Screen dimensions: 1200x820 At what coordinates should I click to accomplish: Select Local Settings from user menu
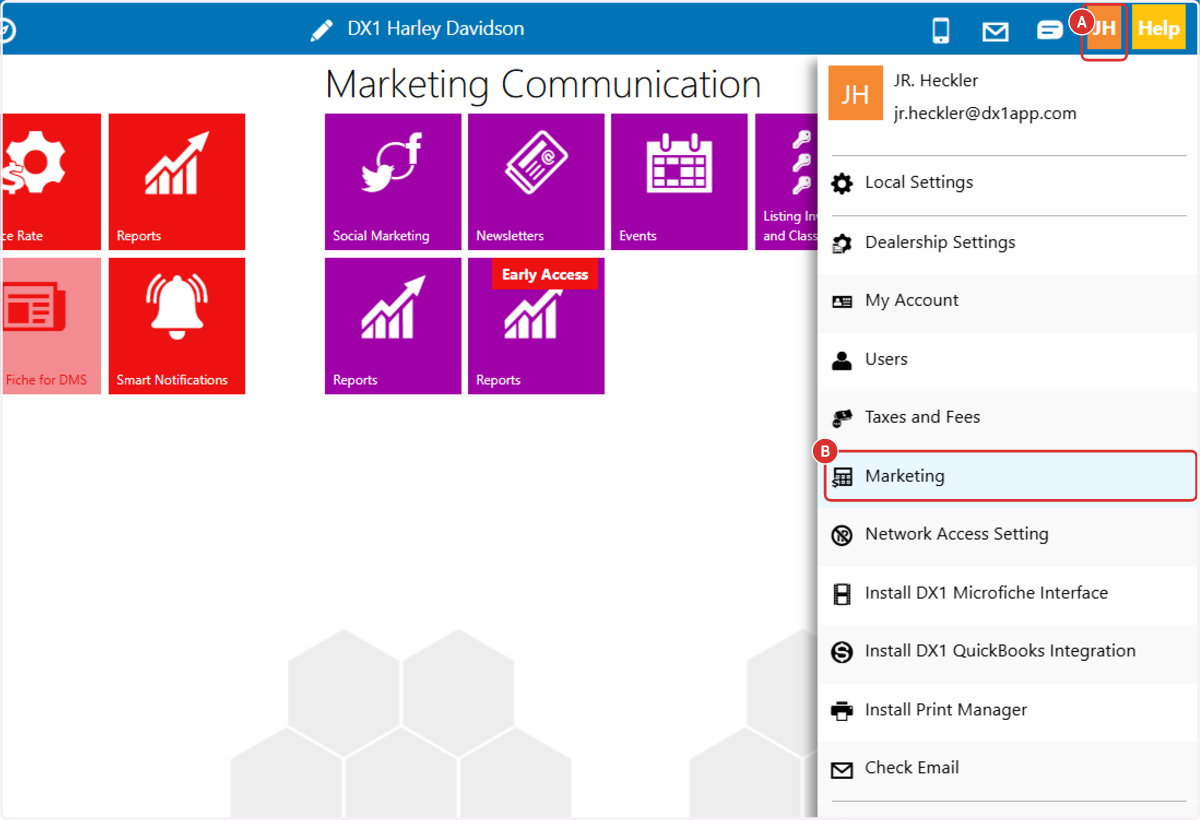[1009, 183]
